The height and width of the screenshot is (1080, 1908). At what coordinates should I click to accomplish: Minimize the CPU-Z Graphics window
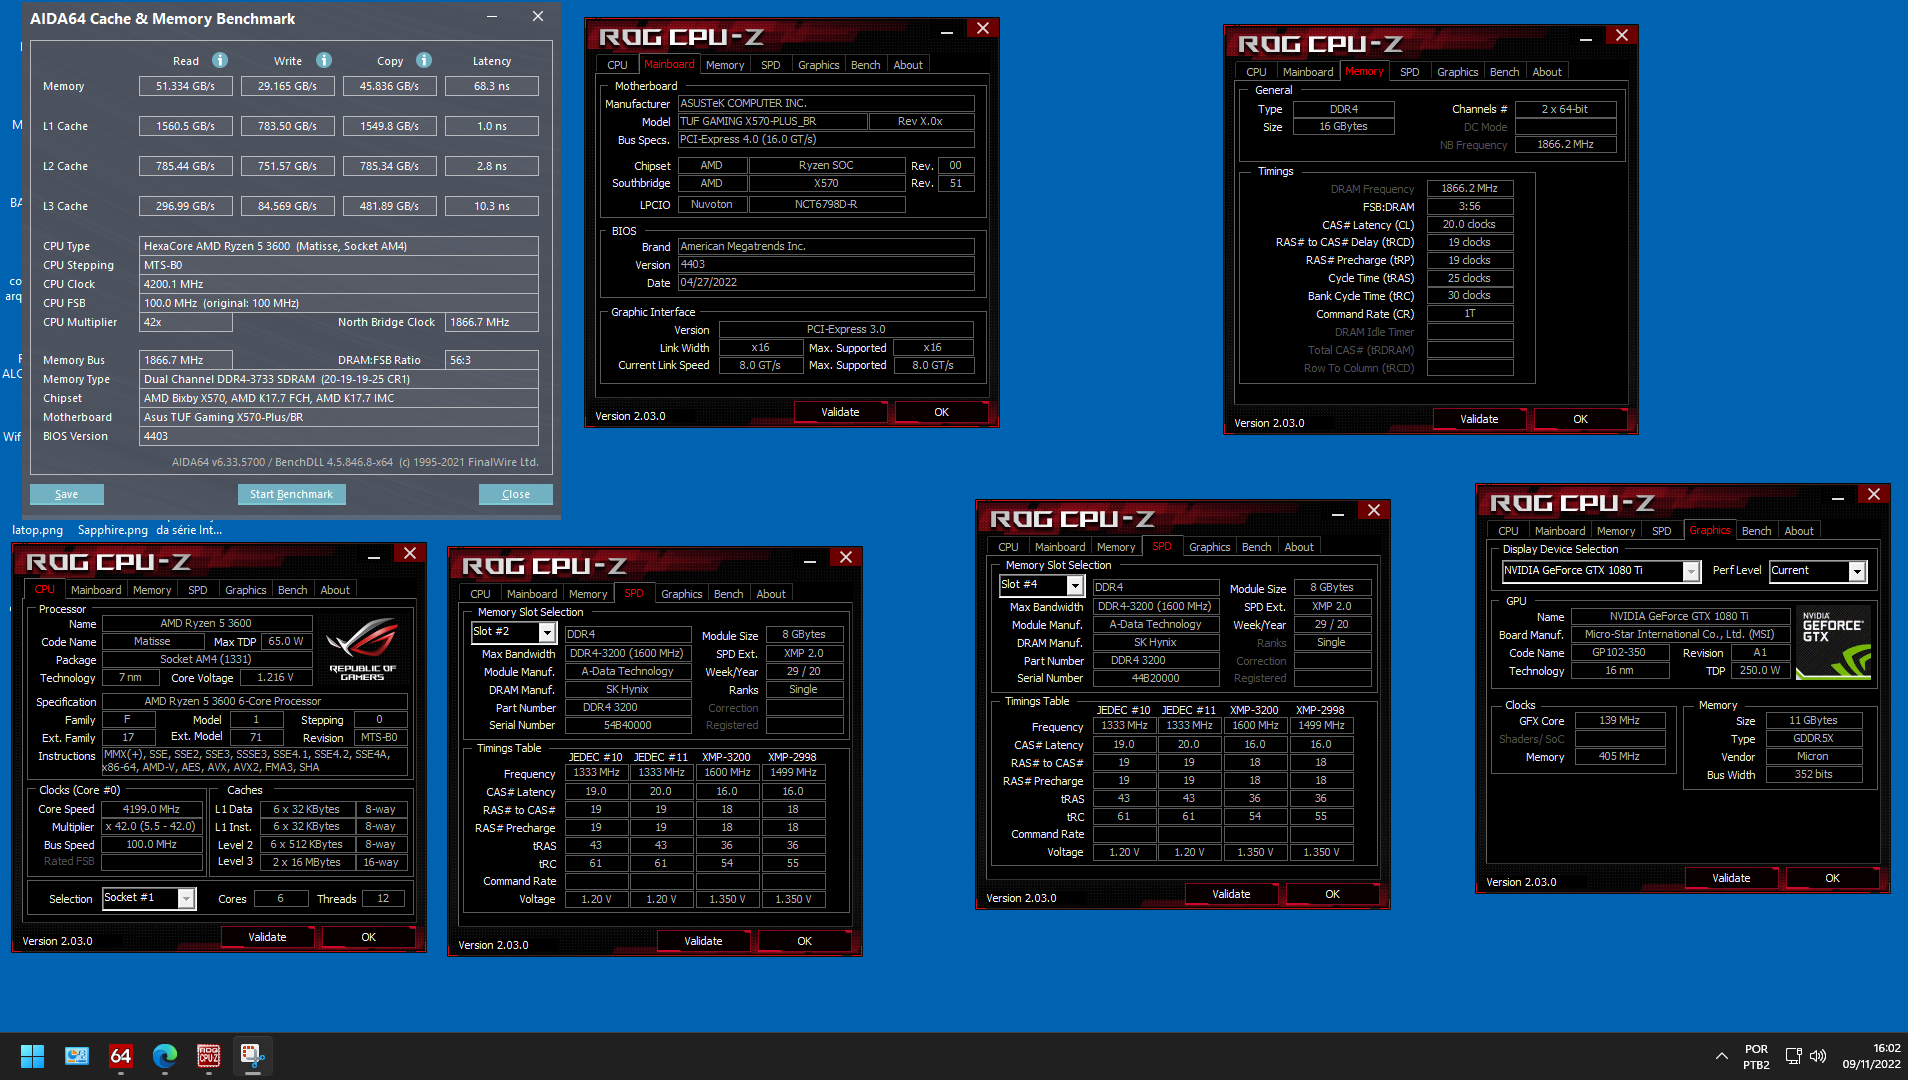click(1838, 497)
